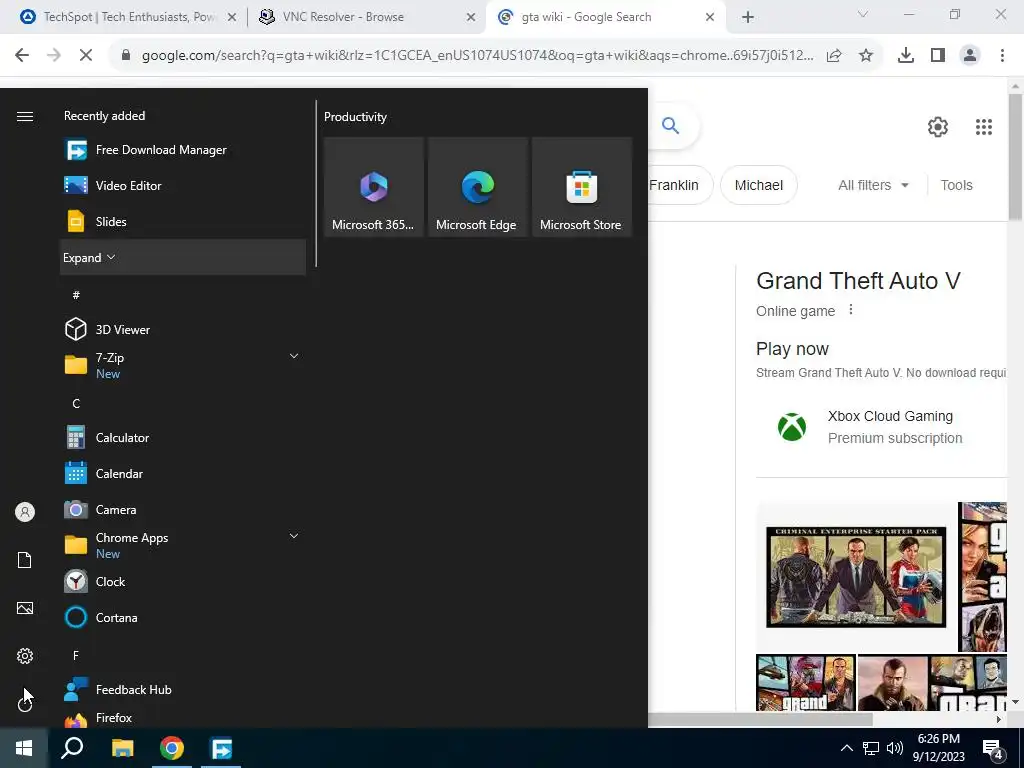This screenshot has width=1024, height=768.
Task: Bookmark this page with star icon
Action: 866,56
